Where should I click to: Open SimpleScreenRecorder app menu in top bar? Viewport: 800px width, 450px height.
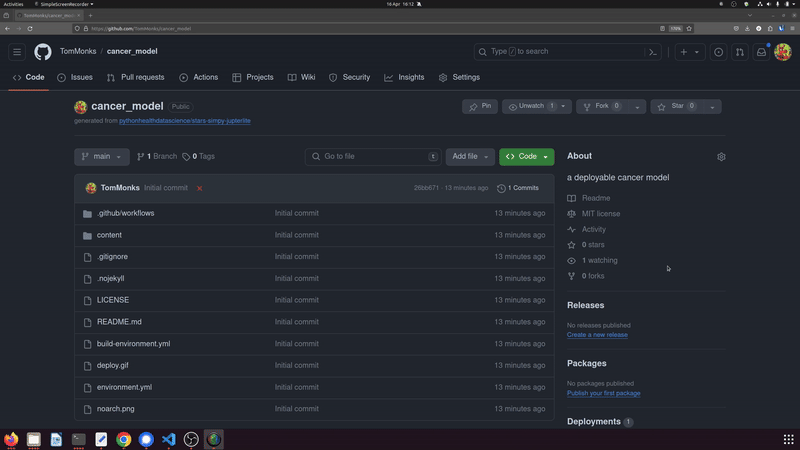64,4
